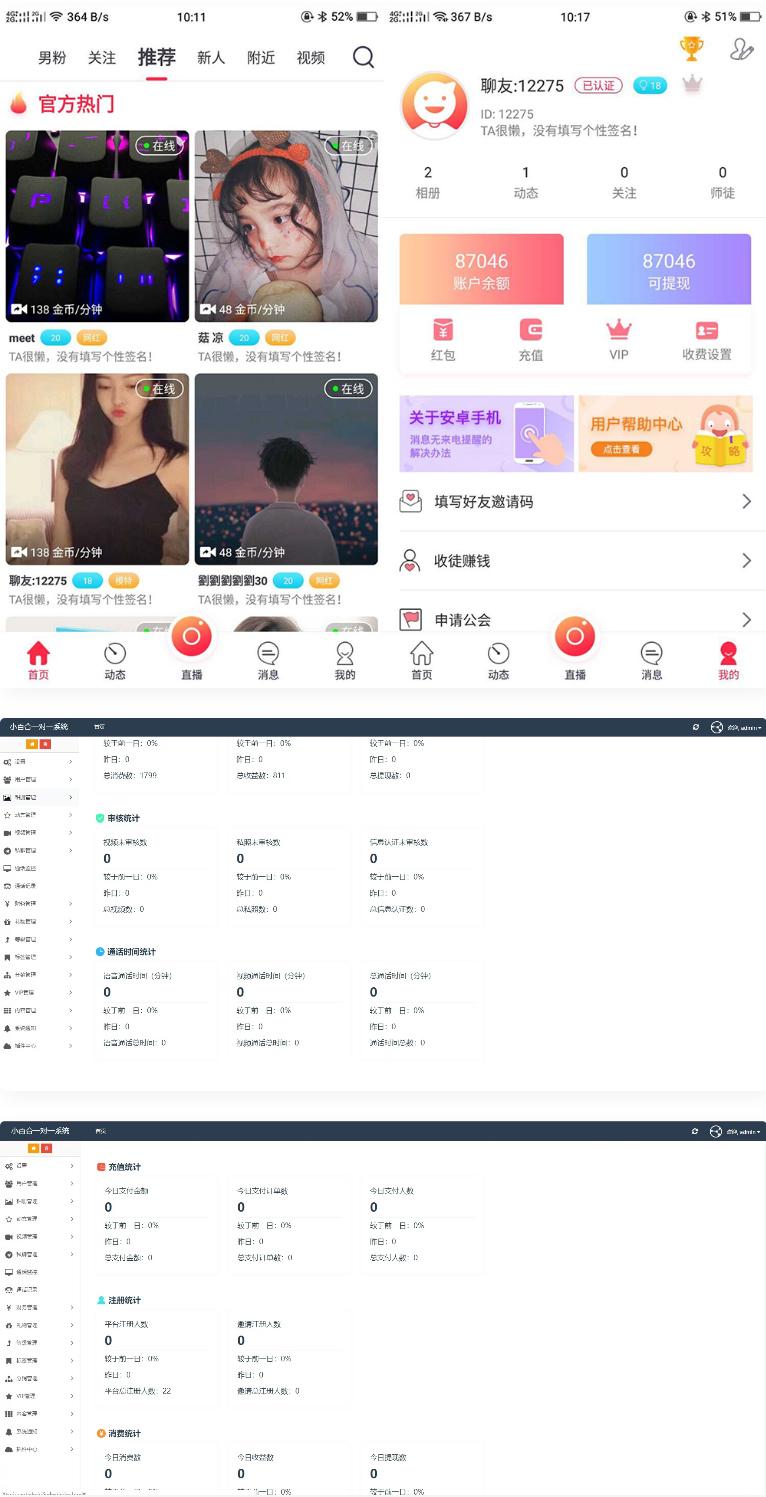Open 消息 messages in left bottom bar
The height and width of the screenshot is (1497, 766).
(268, 660)
